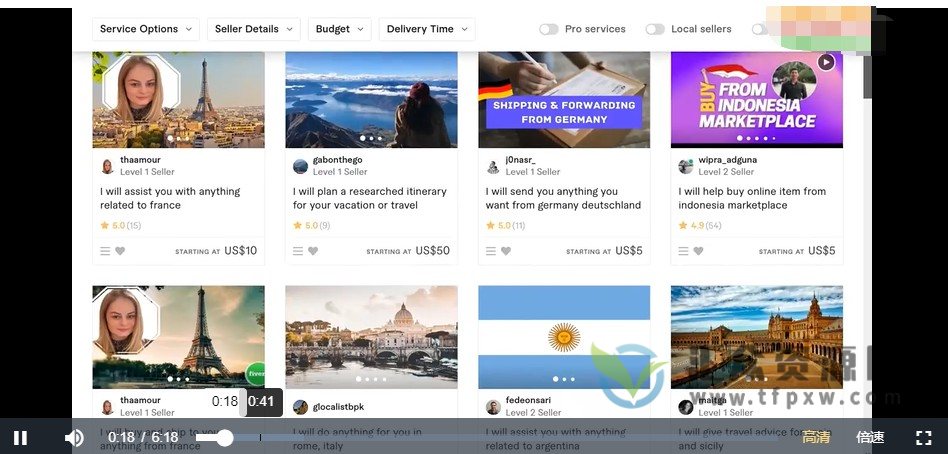Open list icon on wipra_adguna gig

[x=683, y=251]
